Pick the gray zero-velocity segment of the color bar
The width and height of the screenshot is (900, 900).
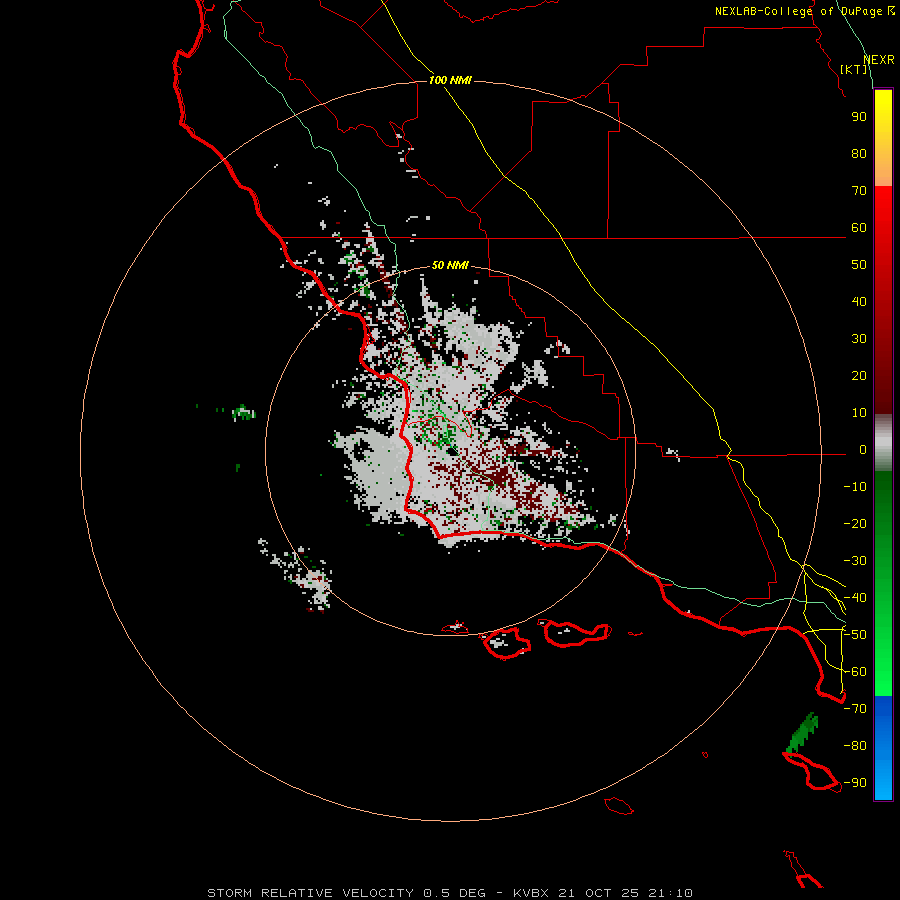(883, 443)
